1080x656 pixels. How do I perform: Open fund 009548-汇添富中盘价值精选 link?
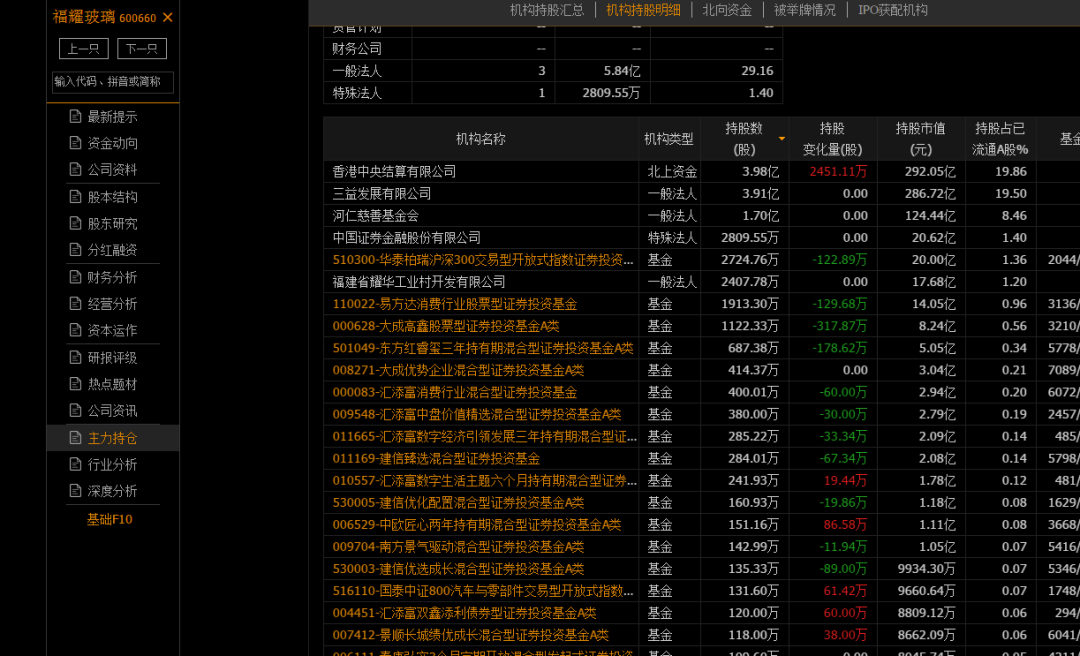click(477, 414)
